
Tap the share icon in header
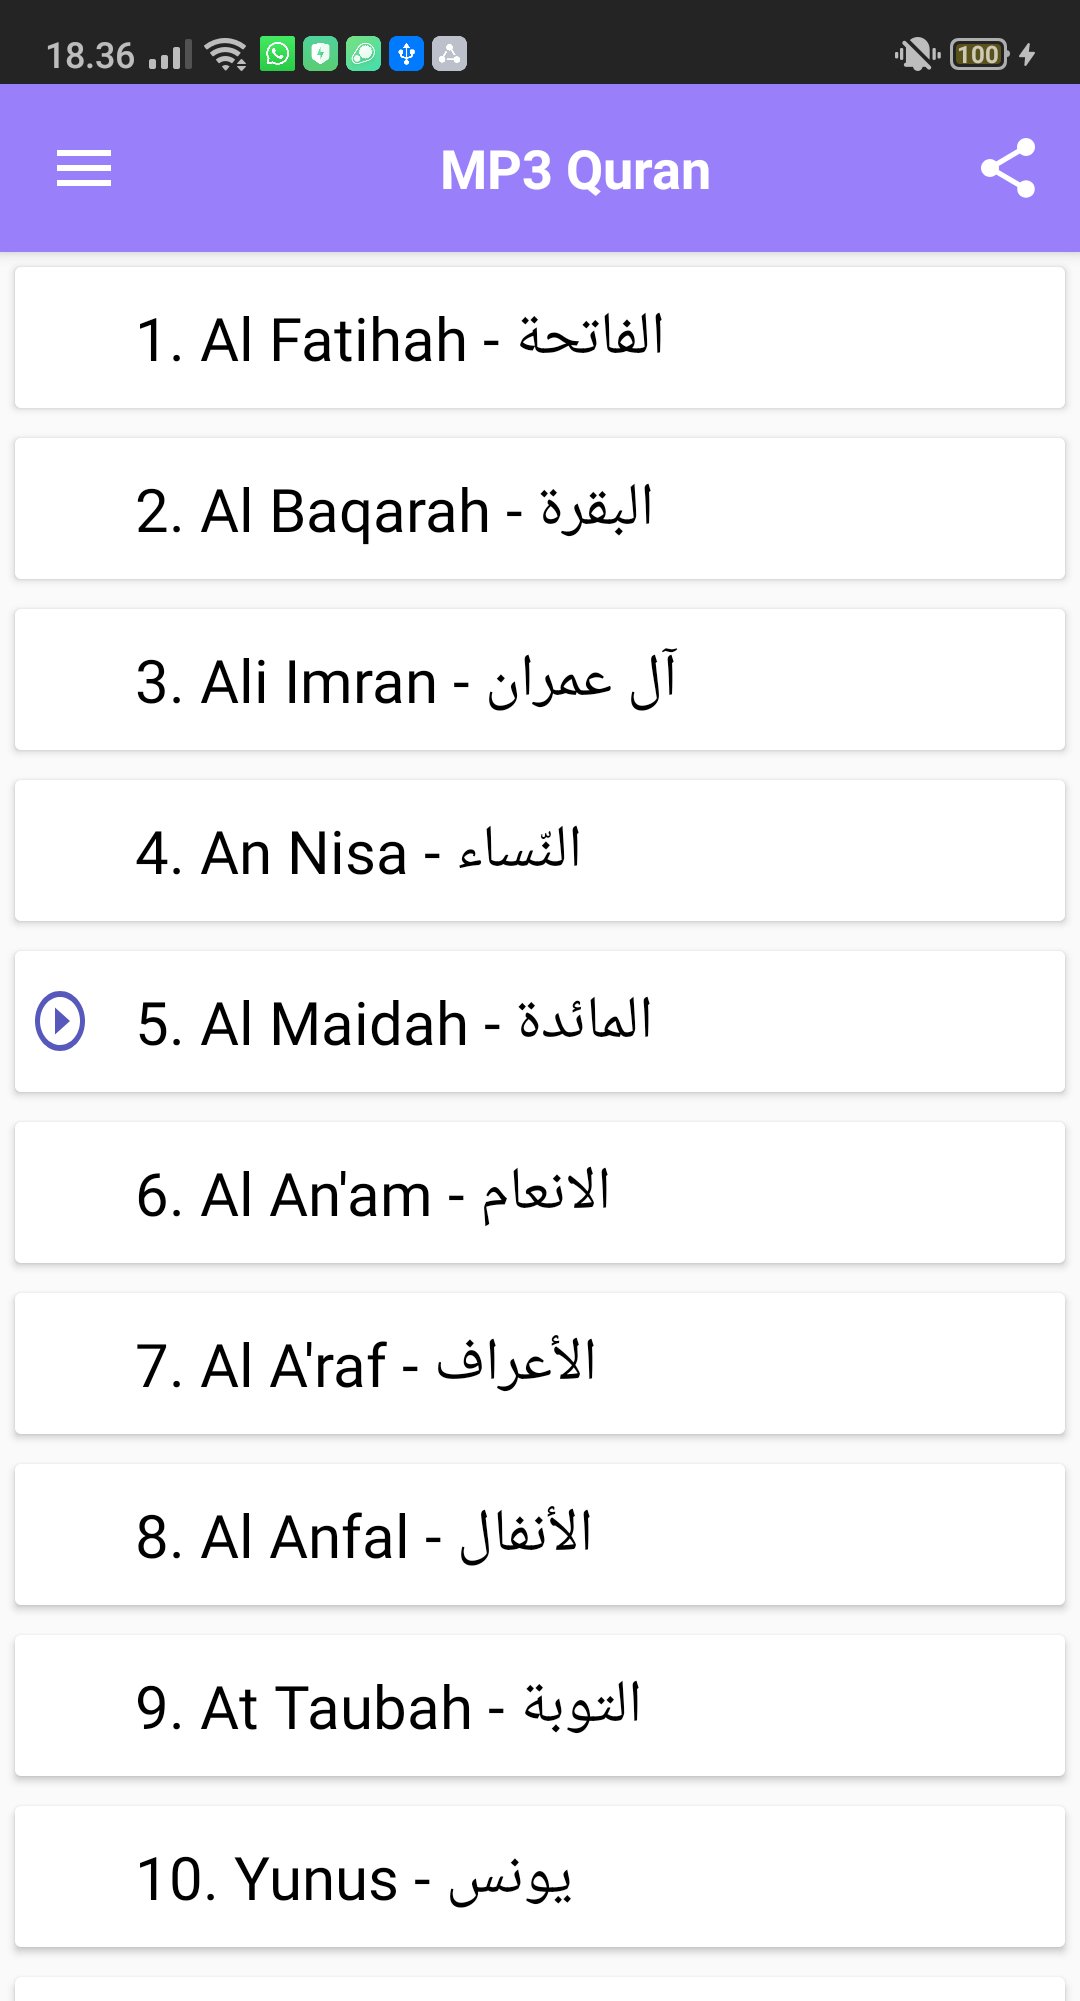[x=1008, y=168]
